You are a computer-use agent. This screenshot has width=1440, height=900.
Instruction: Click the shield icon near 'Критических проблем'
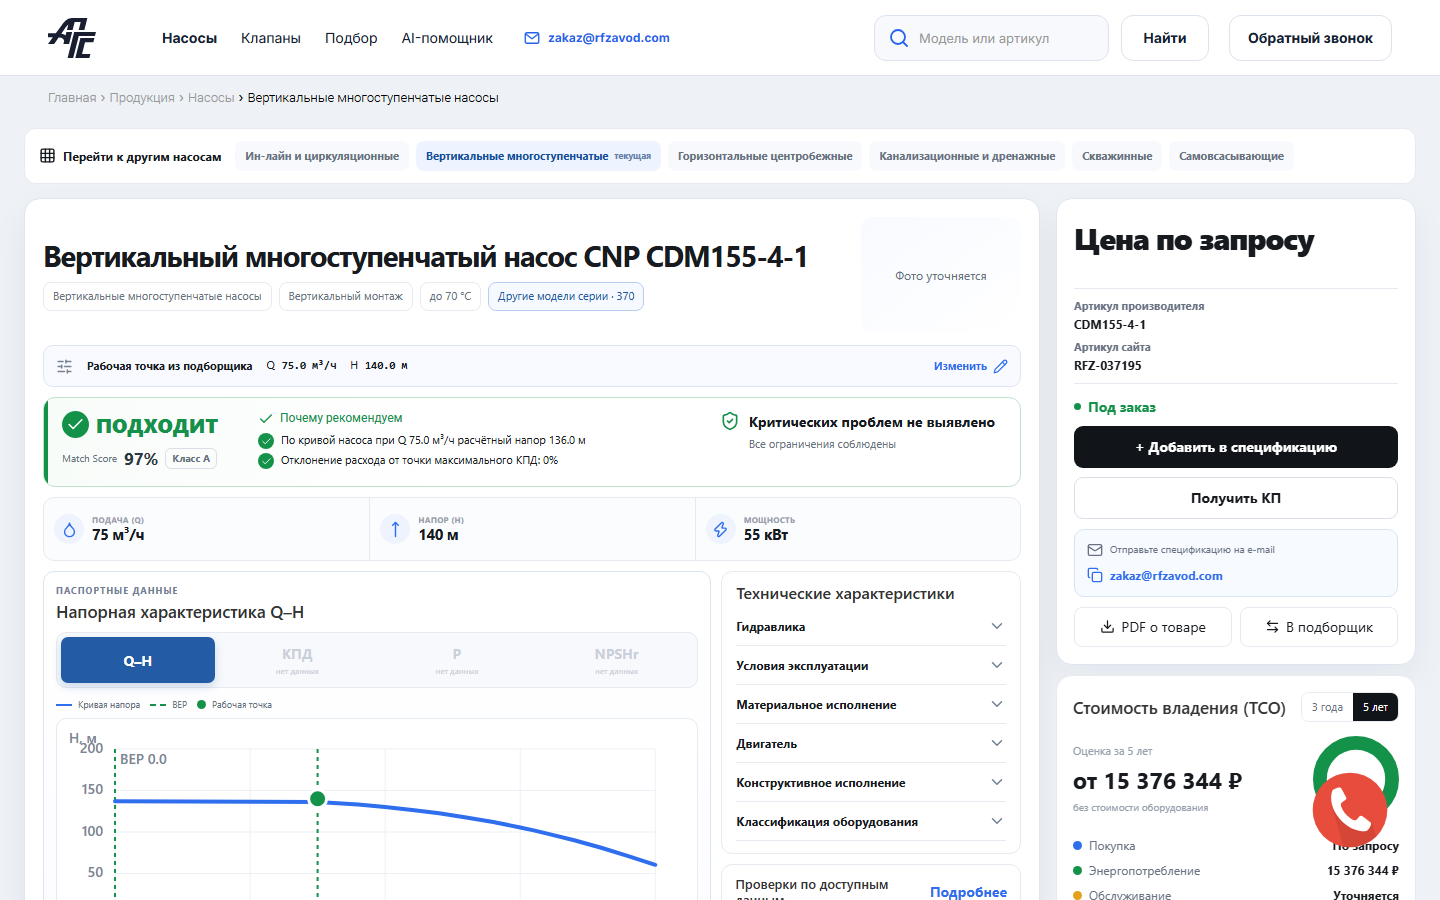pyautogui.click(x=730, y=422)
